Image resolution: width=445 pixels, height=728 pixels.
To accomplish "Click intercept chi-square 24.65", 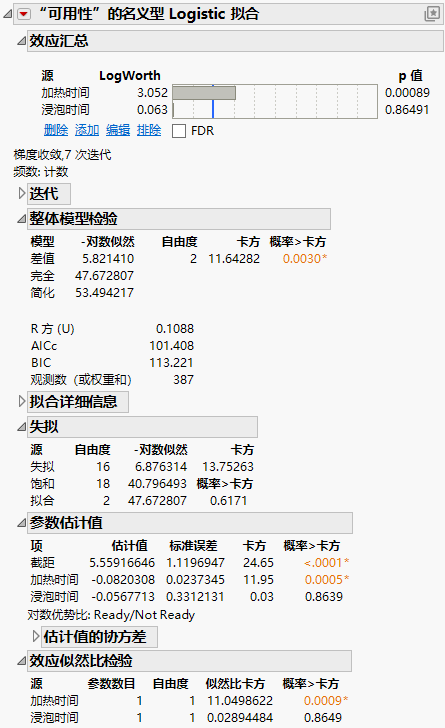I will (258, 563).
